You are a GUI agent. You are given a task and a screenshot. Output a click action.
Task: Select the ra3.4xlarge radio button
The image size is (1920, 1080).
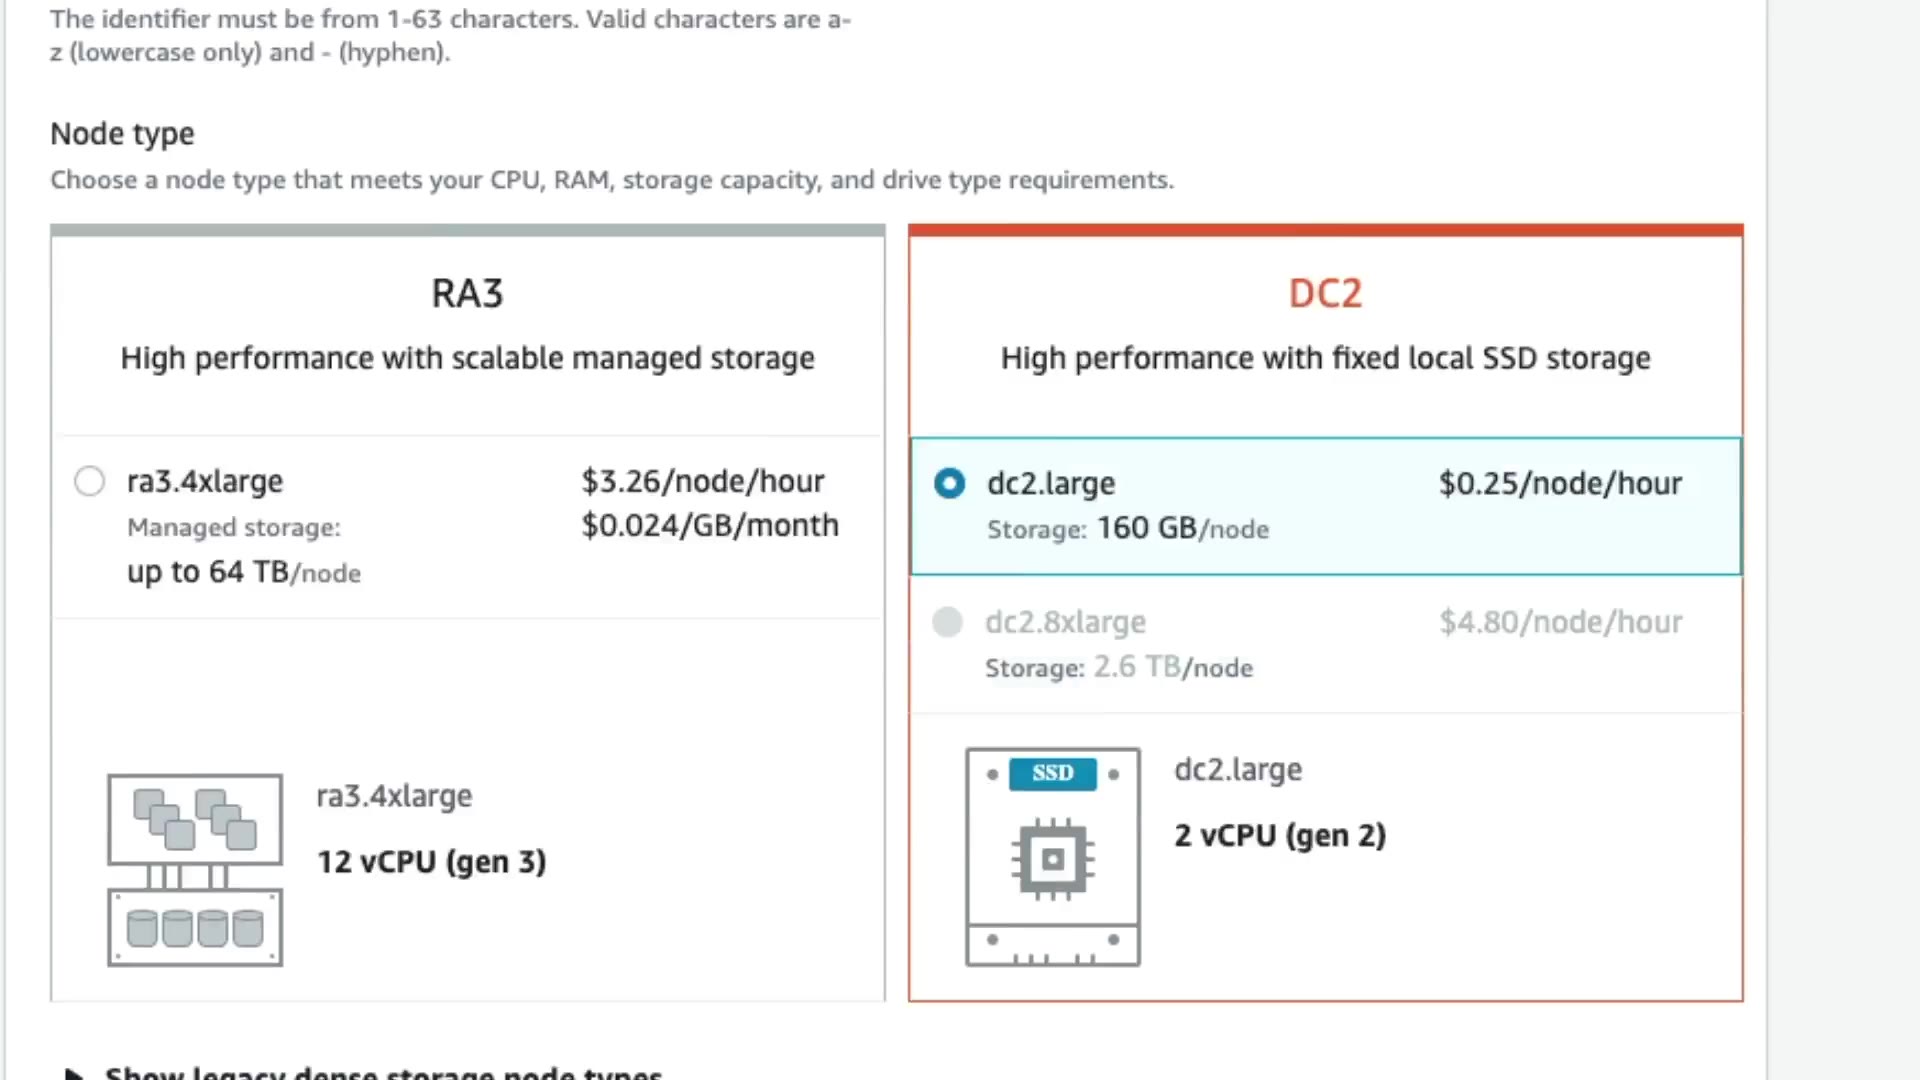click(90, 481)
